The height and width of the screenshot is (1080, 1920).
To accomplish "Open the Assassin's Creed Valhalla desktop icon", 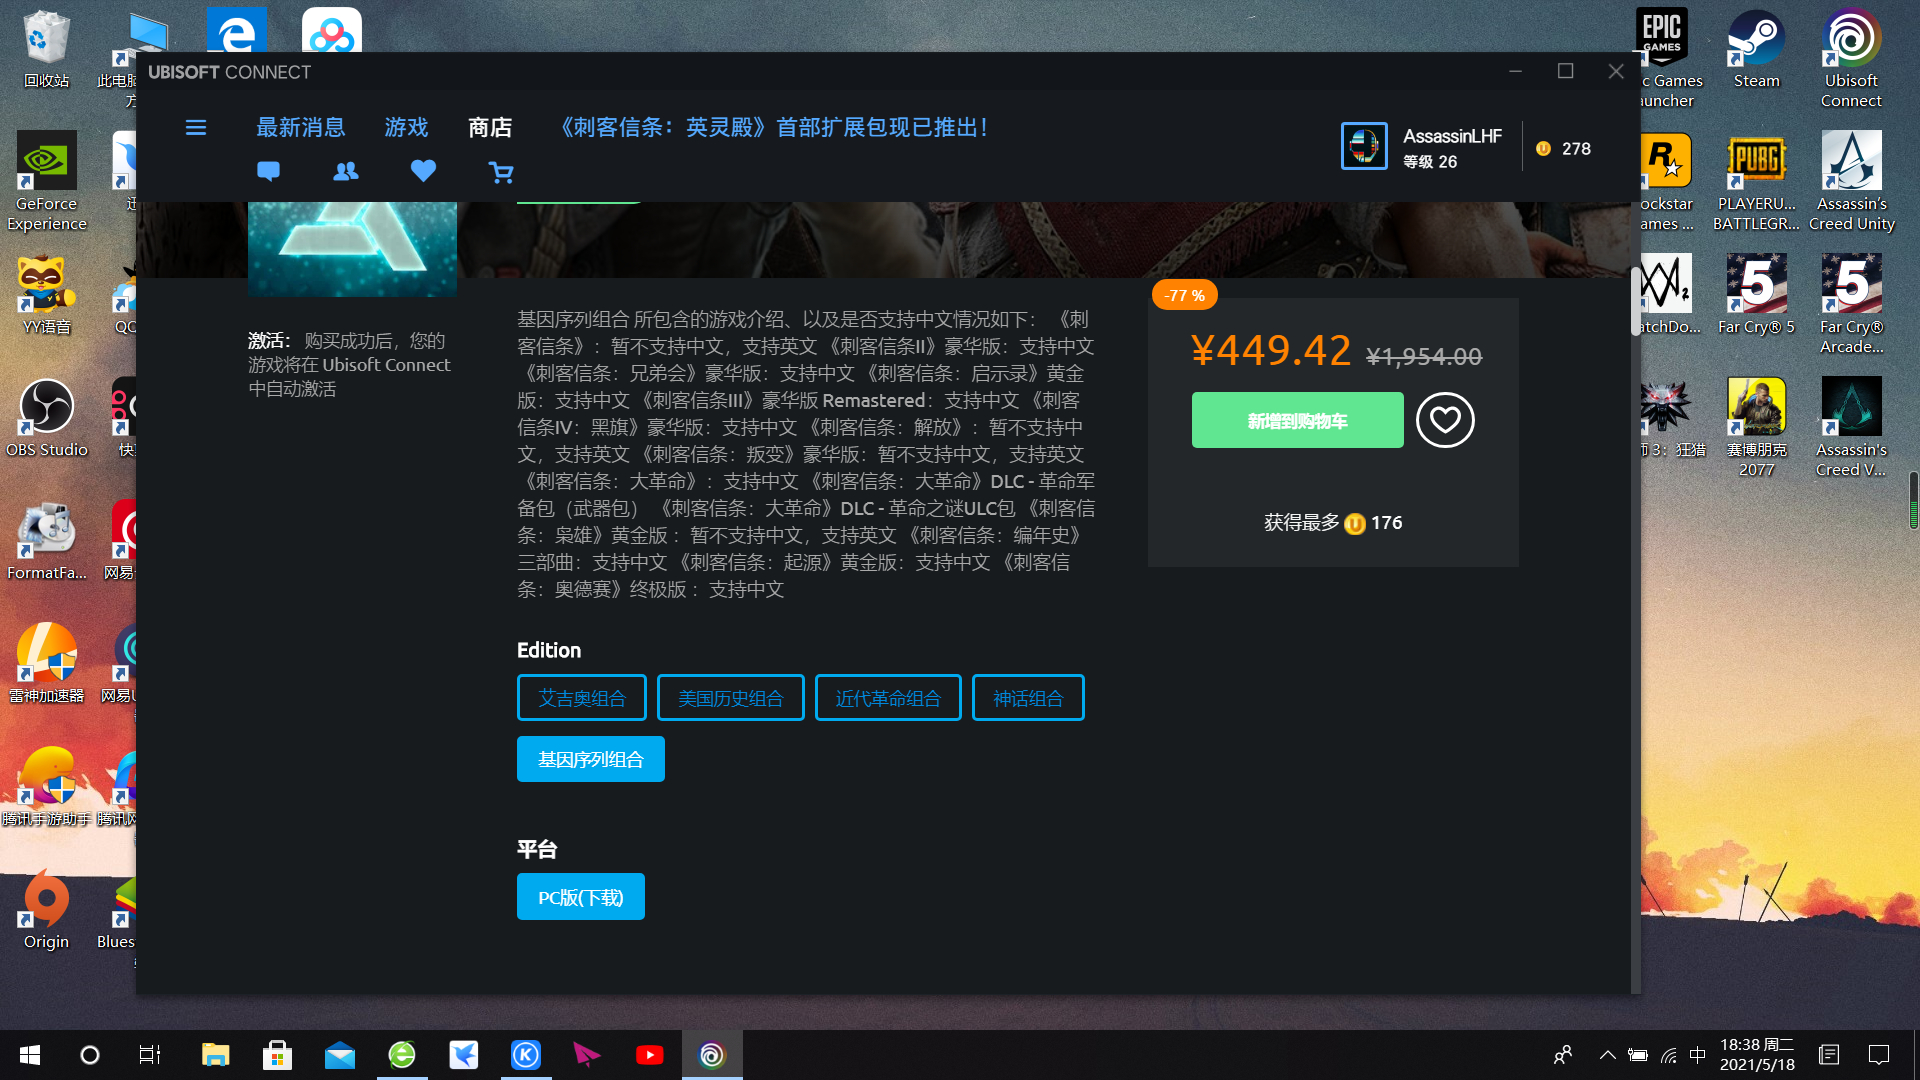I will coord(1851,427).
